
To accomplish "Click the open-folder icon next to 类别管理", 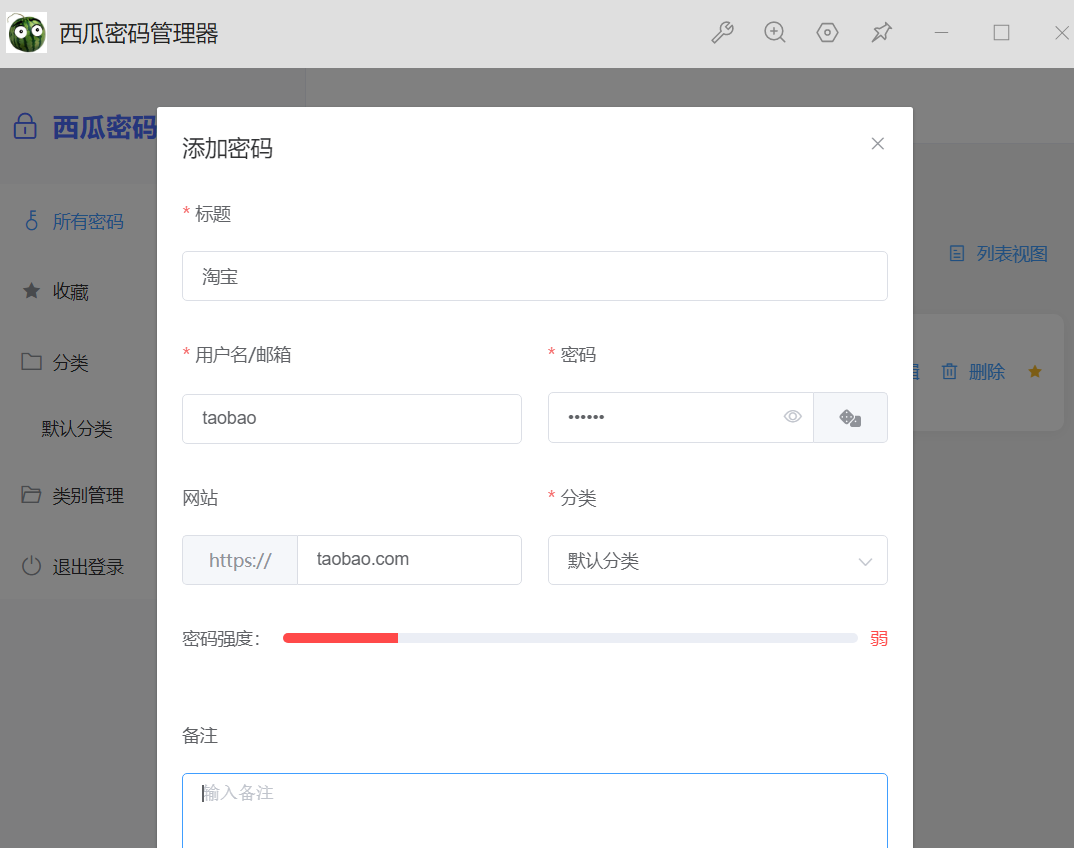I will click(x=32, y=494).
